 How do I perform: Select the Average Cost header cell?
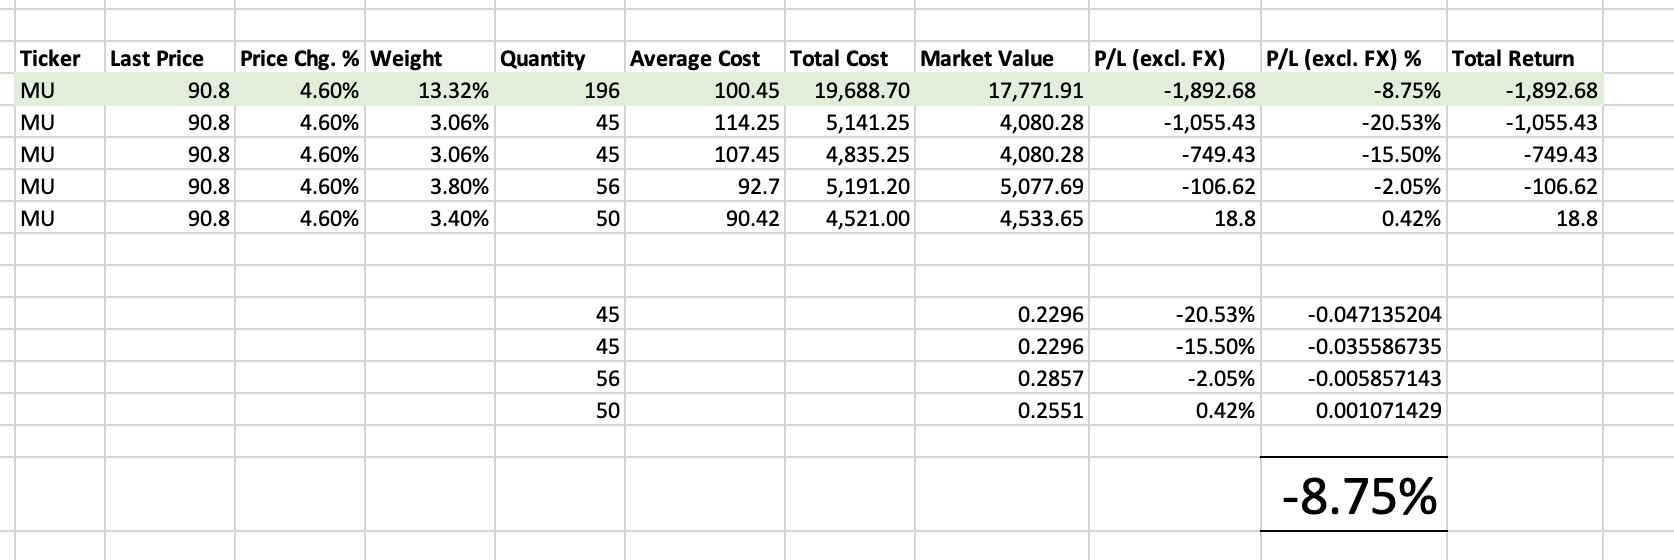click(x=705, y=58)
